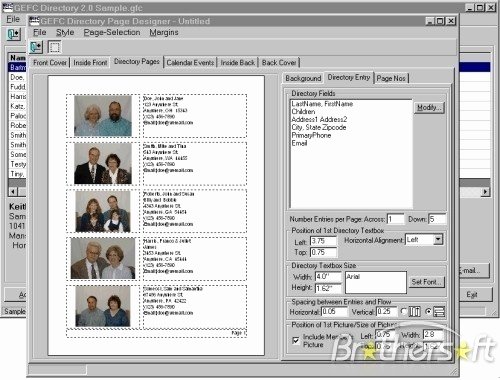
Task: Click the entries Across input field
Action: pos(395,219)
